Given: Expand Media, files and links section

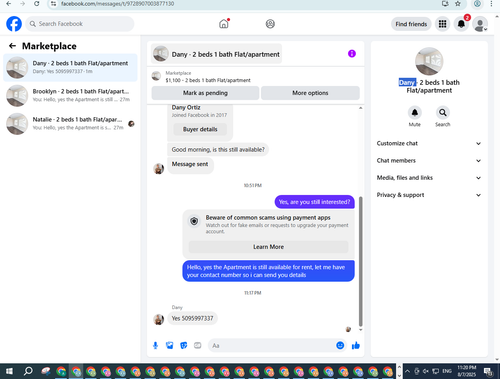Looking at the screenshot, I should pyautogui.click(x=429, y=178).
